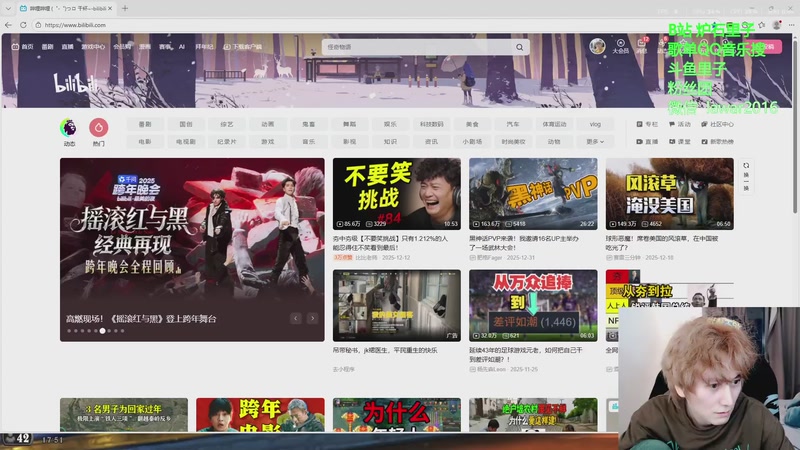The height and width of the screenshot is (450, 800).
Task: Open a new browser tab with plus icon
Action: pyautogui.click(x=124, y=8)
